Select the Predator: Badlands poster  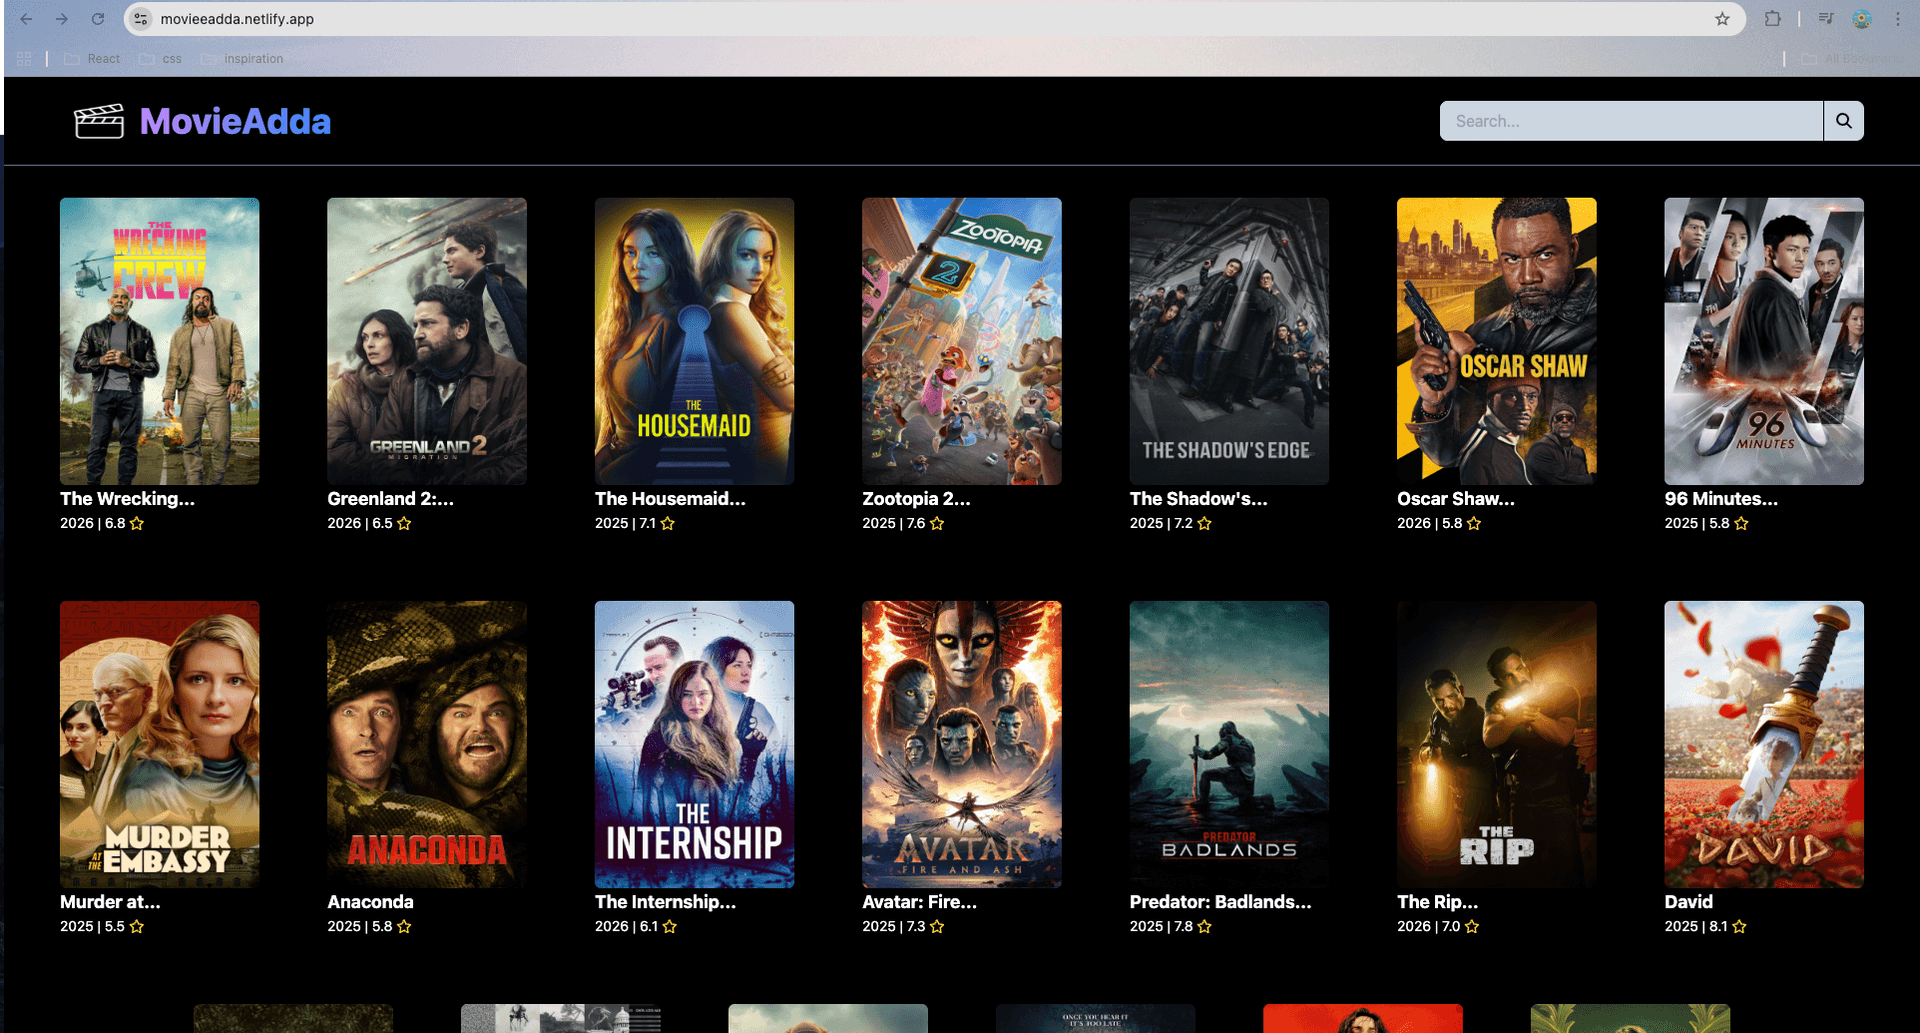pos(1229,744)
